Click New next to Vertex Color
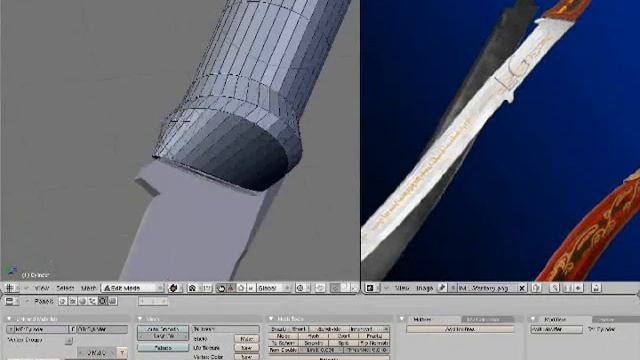The width and height of the screenshot is (640, 360). (247, 357)
